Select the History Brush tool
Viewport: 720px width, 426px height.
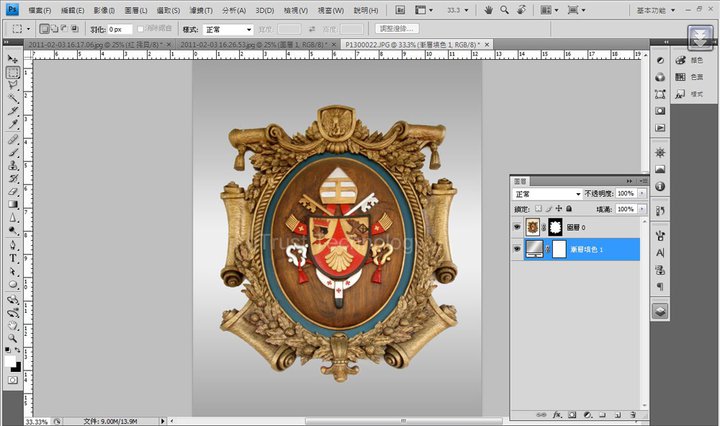pyautogui.click(x=13, y=178)
